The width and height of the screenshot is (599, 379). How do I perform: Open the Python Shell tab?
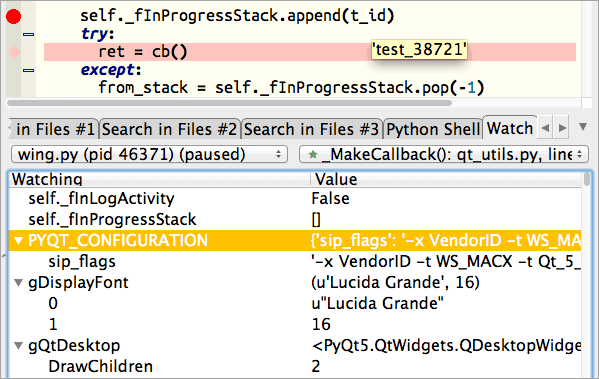click(433, 129)
